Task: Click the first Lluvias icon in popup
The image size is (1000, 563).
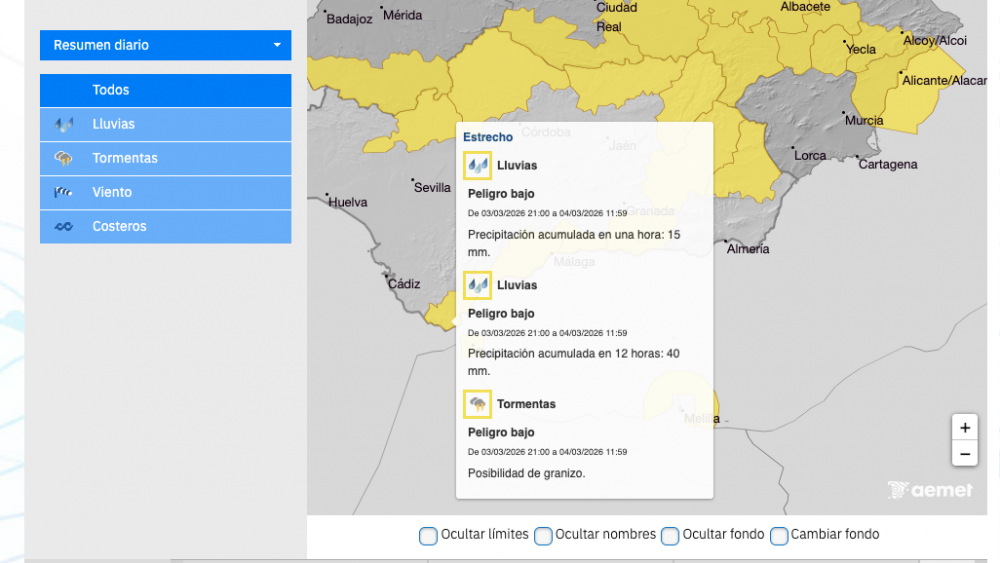Action: pos(478,166)
